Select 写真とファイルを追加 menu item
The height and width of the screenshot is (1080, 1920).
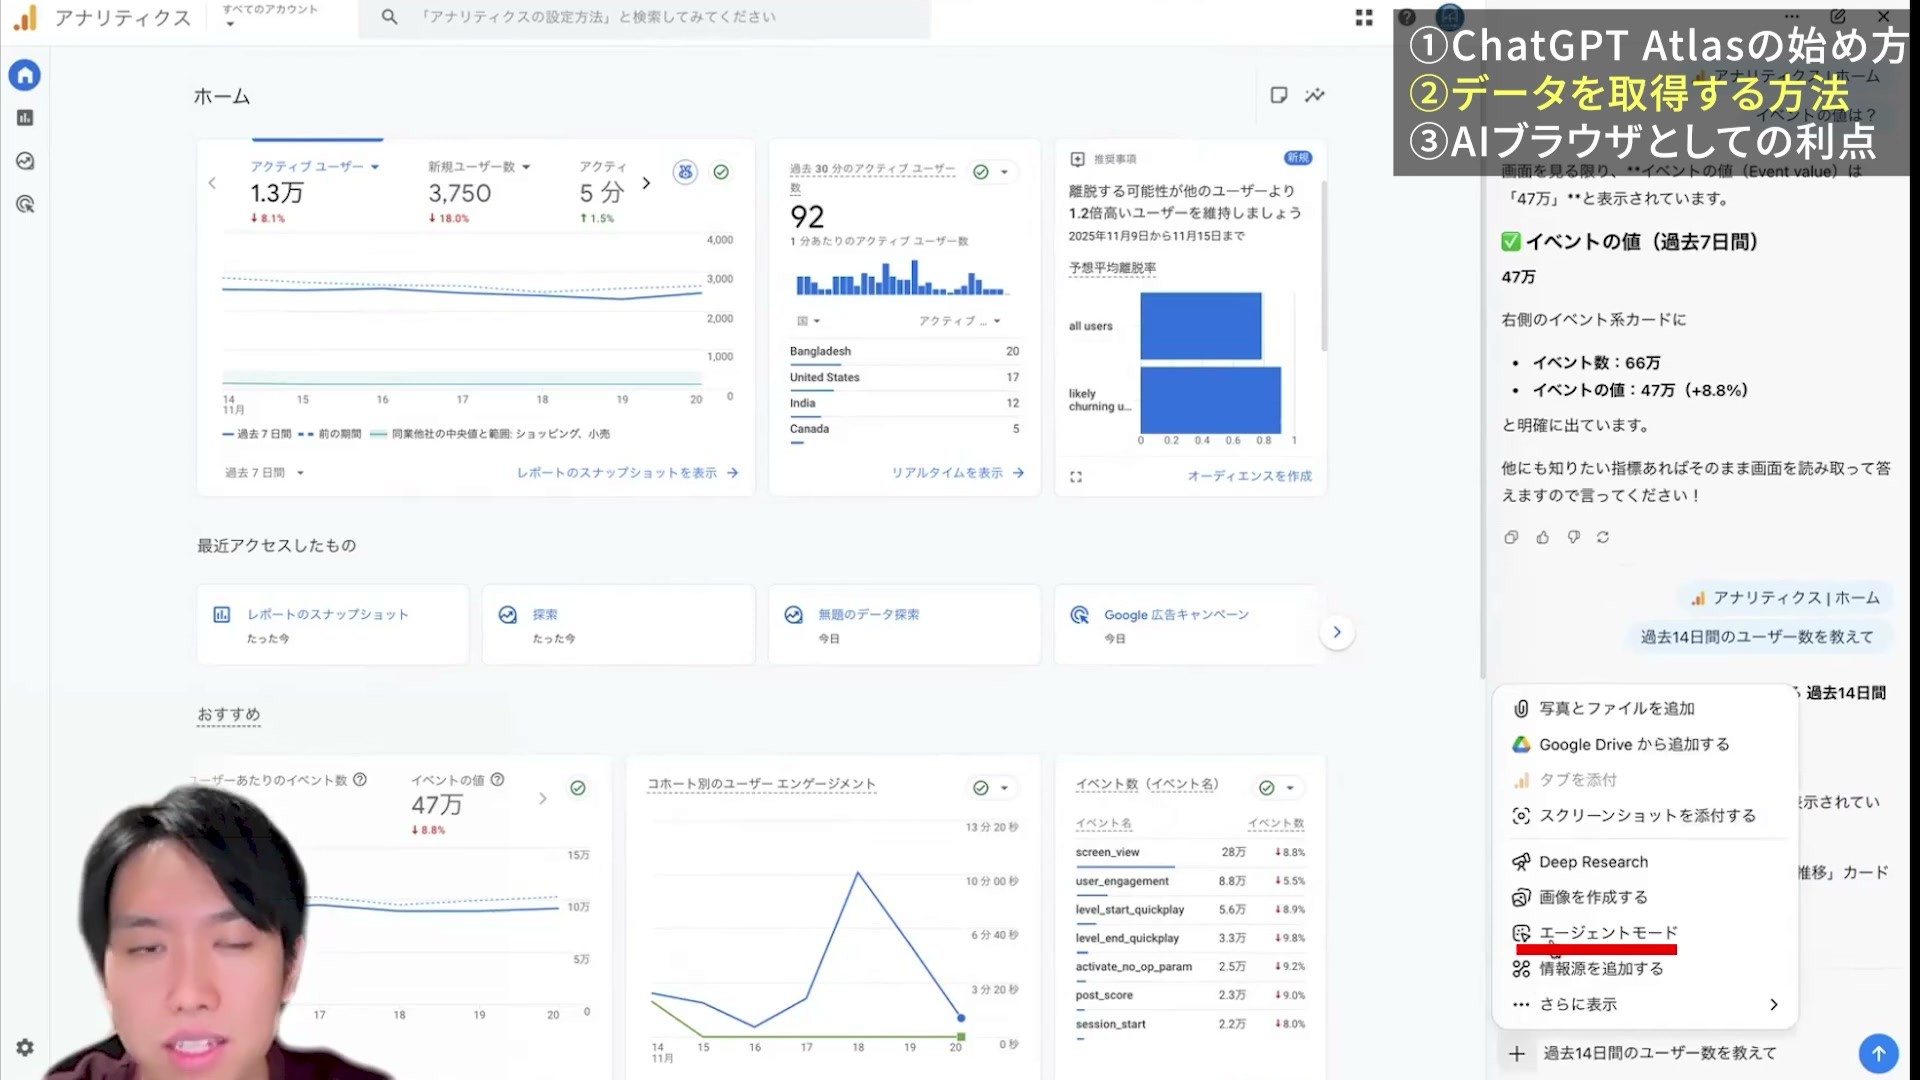[x=1645, y=709]
